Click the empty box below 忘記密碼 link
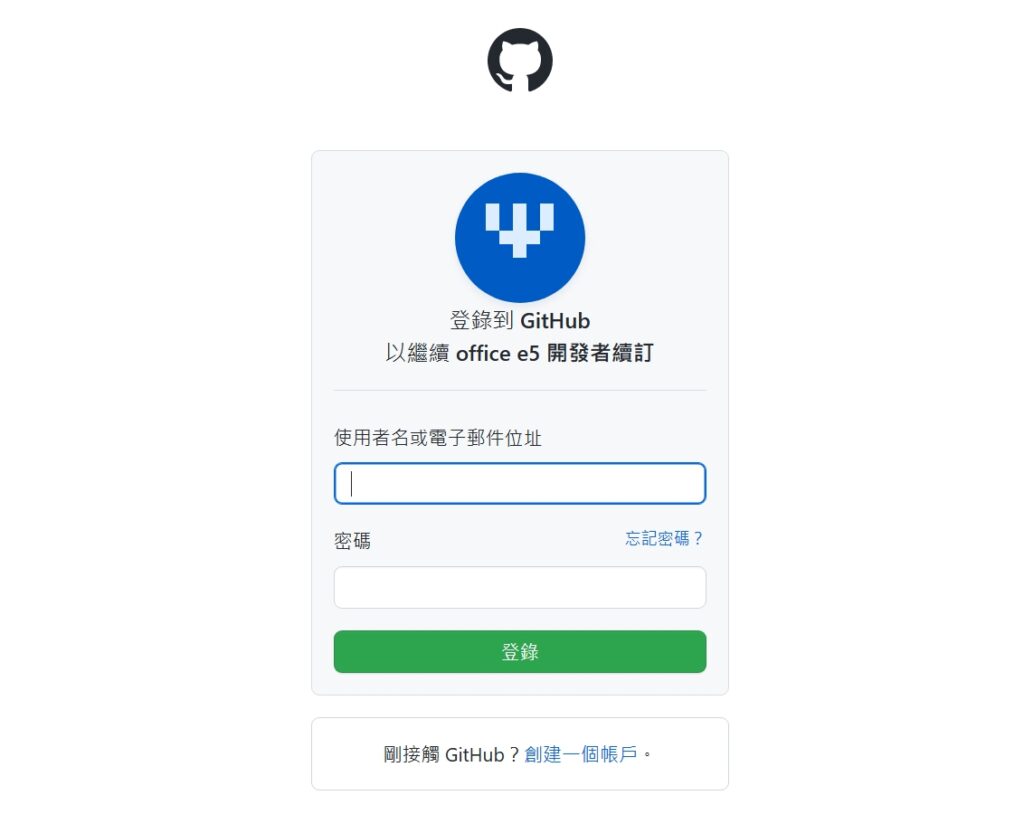 click(x=520, y=588)
